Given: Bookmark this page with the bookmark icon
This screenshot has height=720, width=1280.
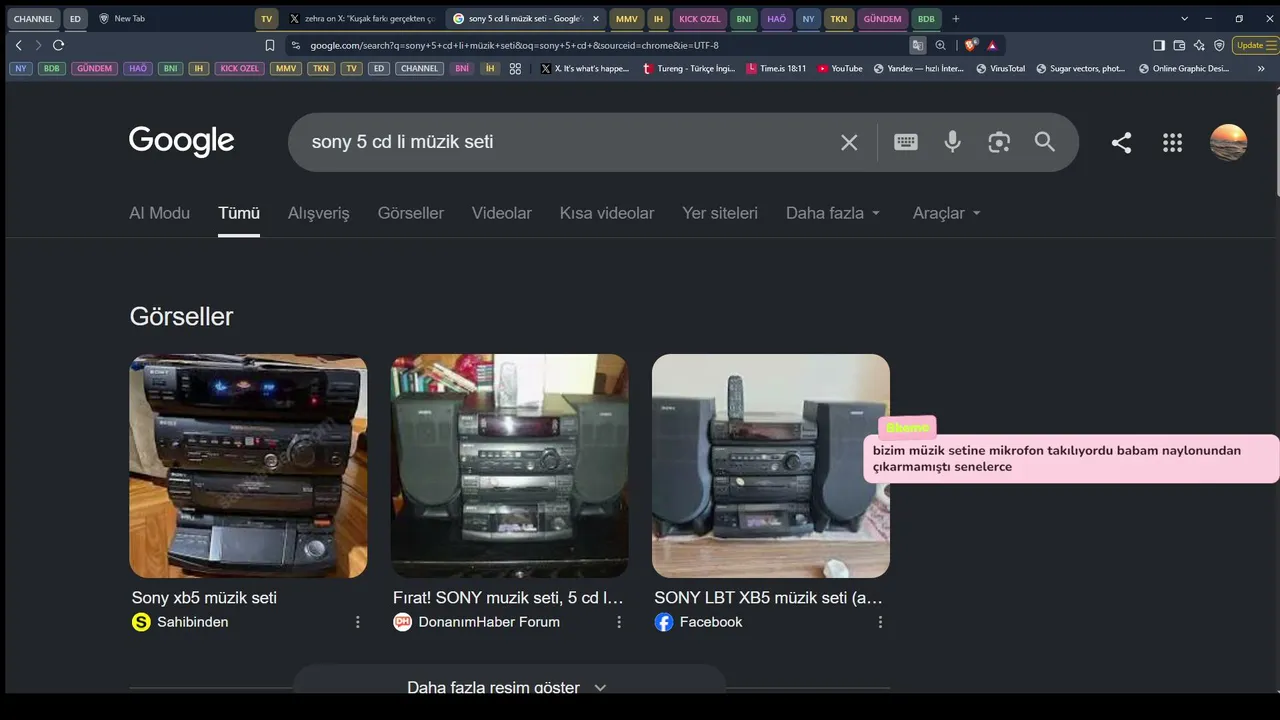Looking at the screenshot, I should (x=270, y=45).
